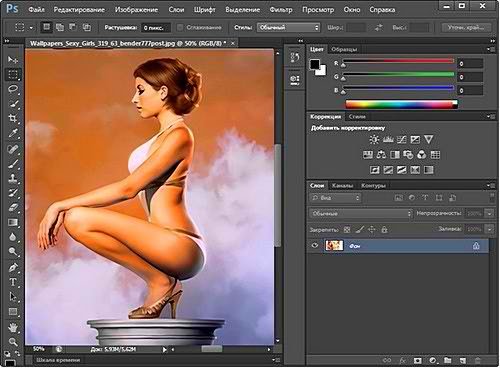Open the Файл menu
The height and width of the screenshot is (368, 500).
coord(36,10)
